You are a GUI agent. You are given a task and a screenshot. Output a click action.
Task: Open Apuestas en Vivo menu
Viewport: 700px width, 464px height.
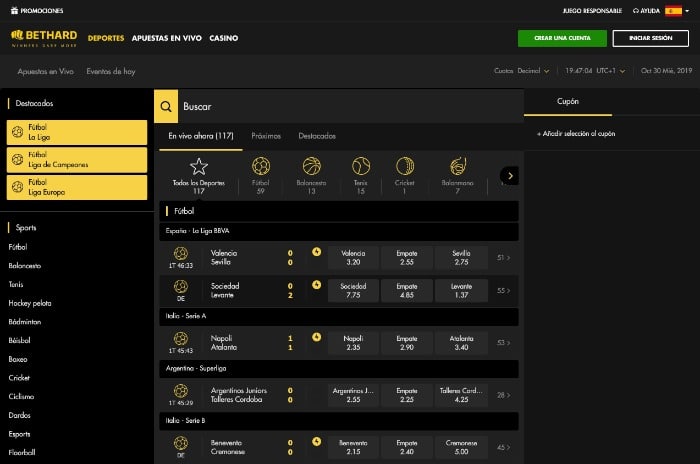[x=167, y=38]
